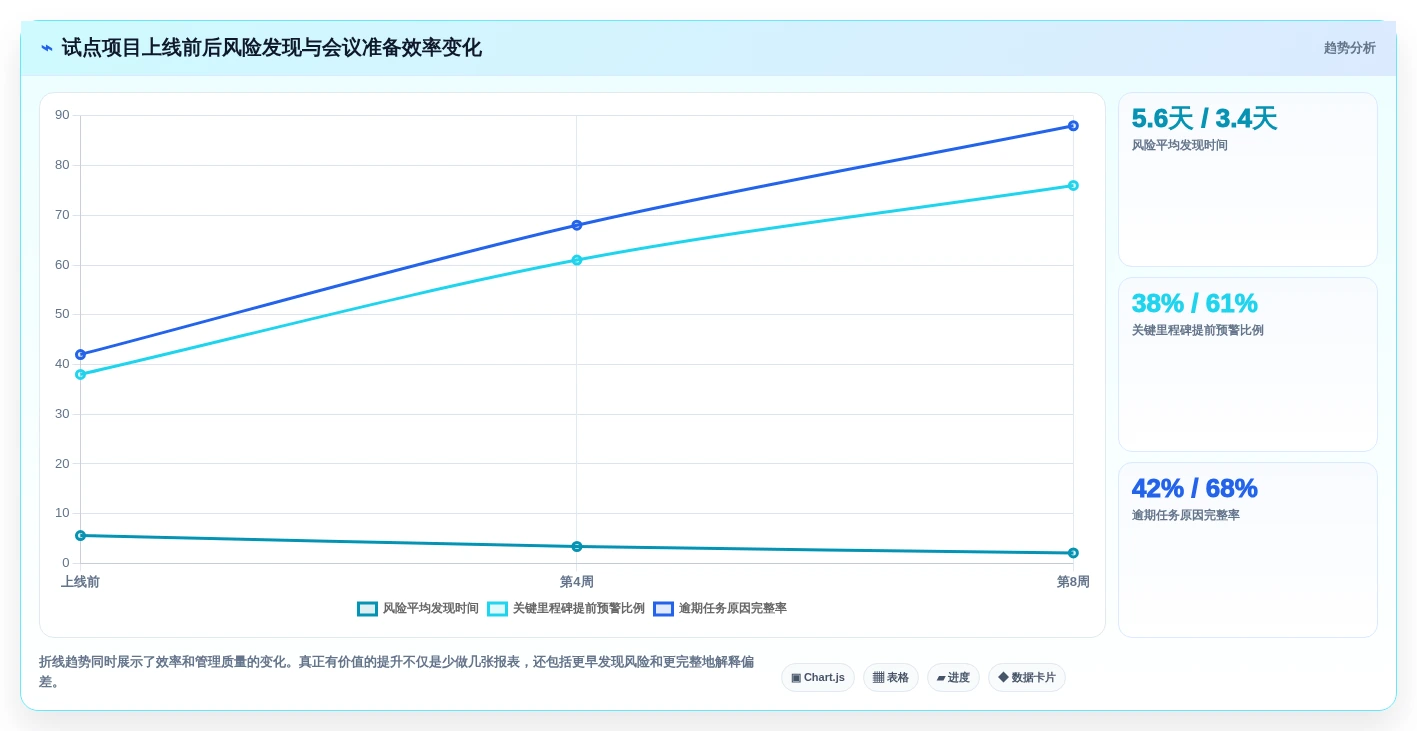Screen dimensions: 1417x731
Task: Select the Chart.js tag chip
Action: (x=818, y=677)
